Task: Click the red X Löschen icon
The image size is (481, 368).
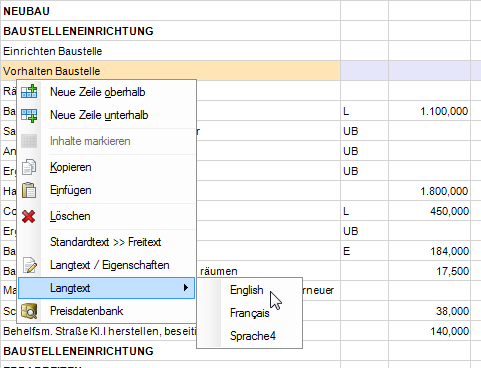Action: pyautogui.click(x=29, y=216)
